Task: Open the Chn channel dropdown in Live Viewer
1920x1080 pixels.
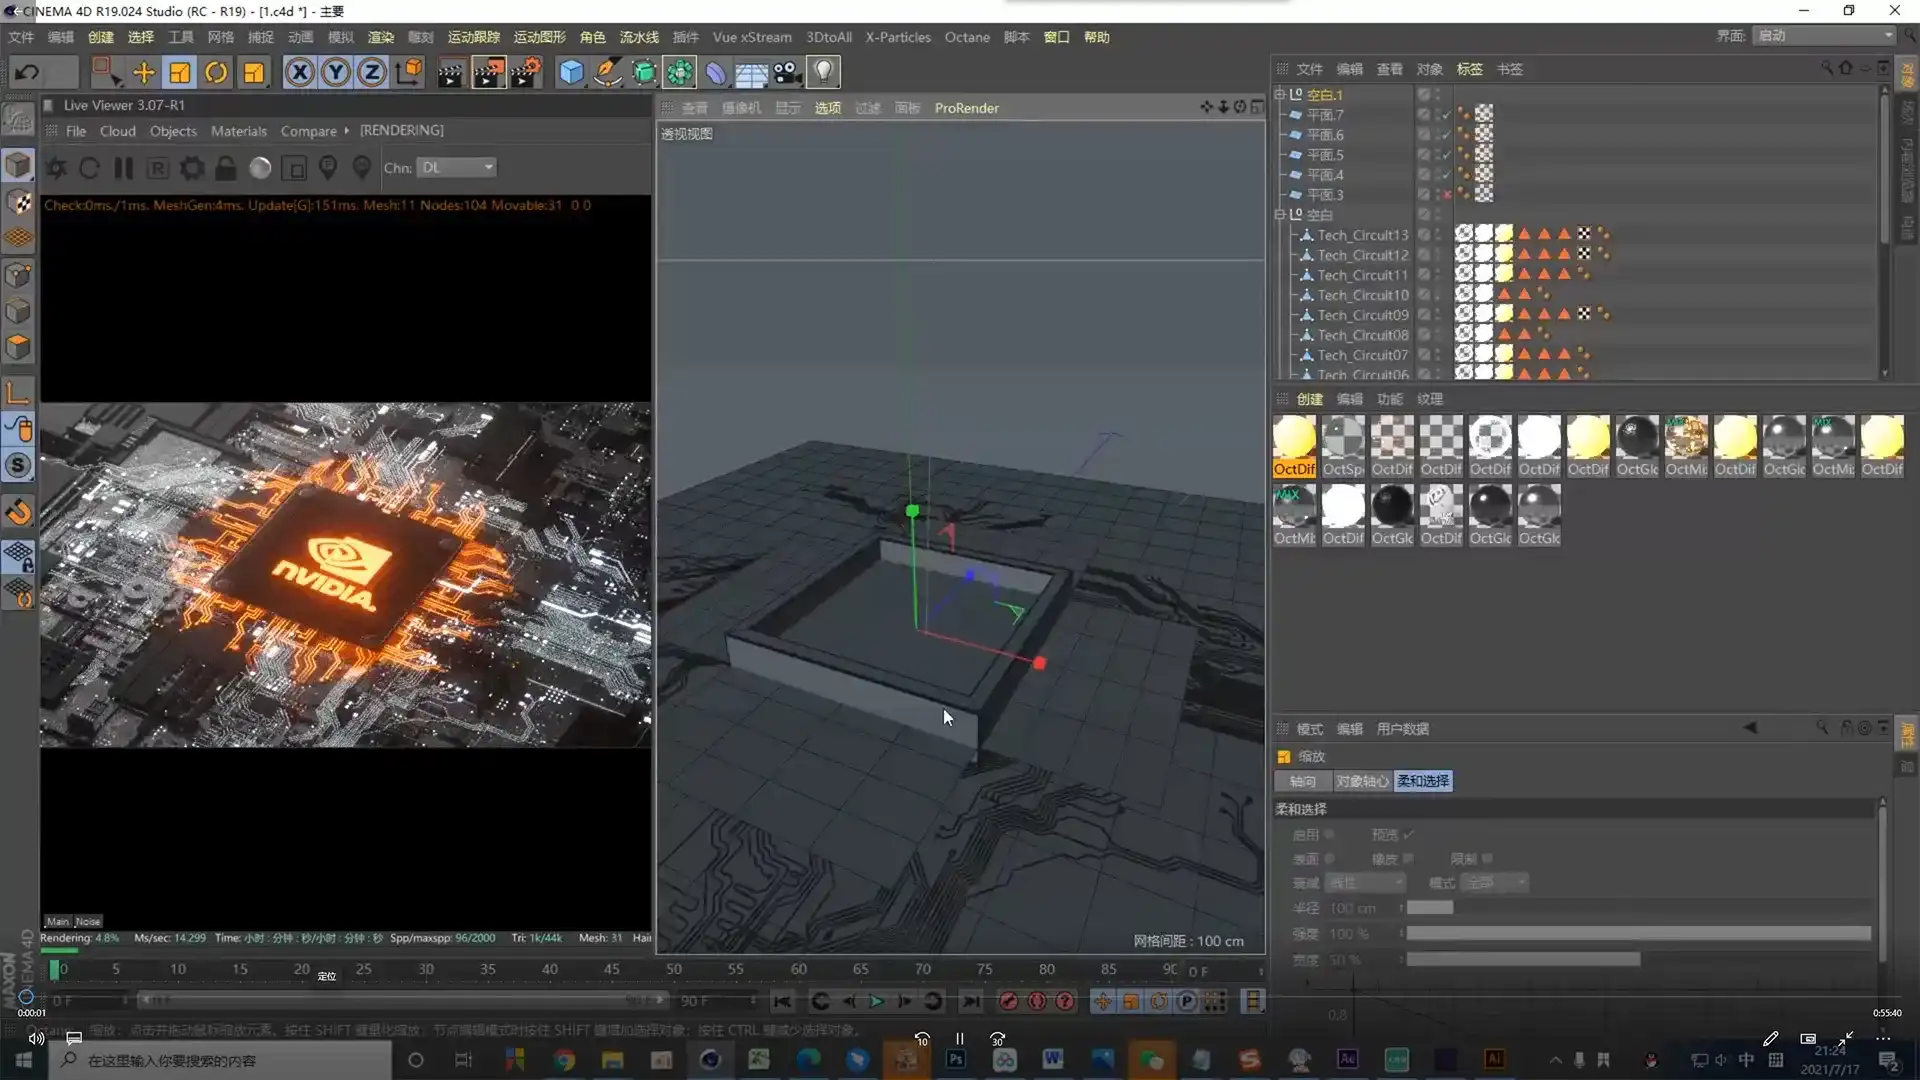Action: [456, 167]
